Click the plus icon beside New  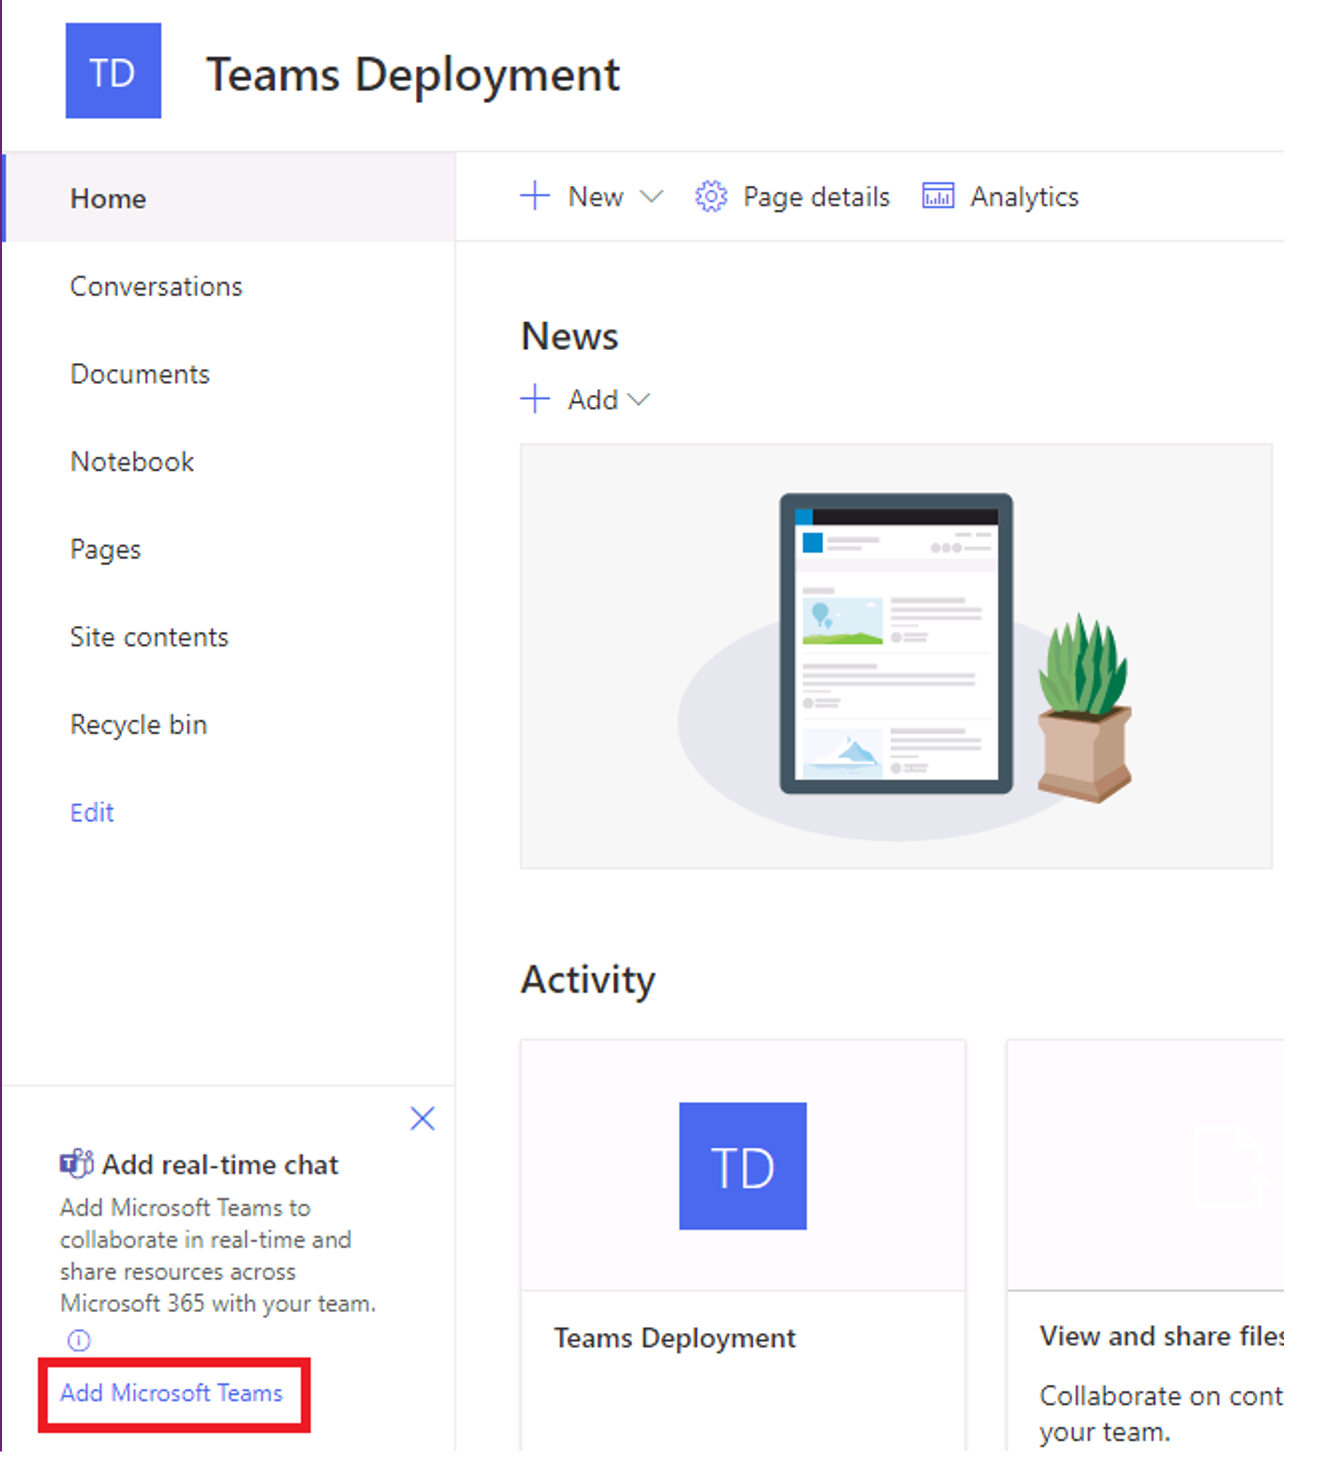point(535,196)
